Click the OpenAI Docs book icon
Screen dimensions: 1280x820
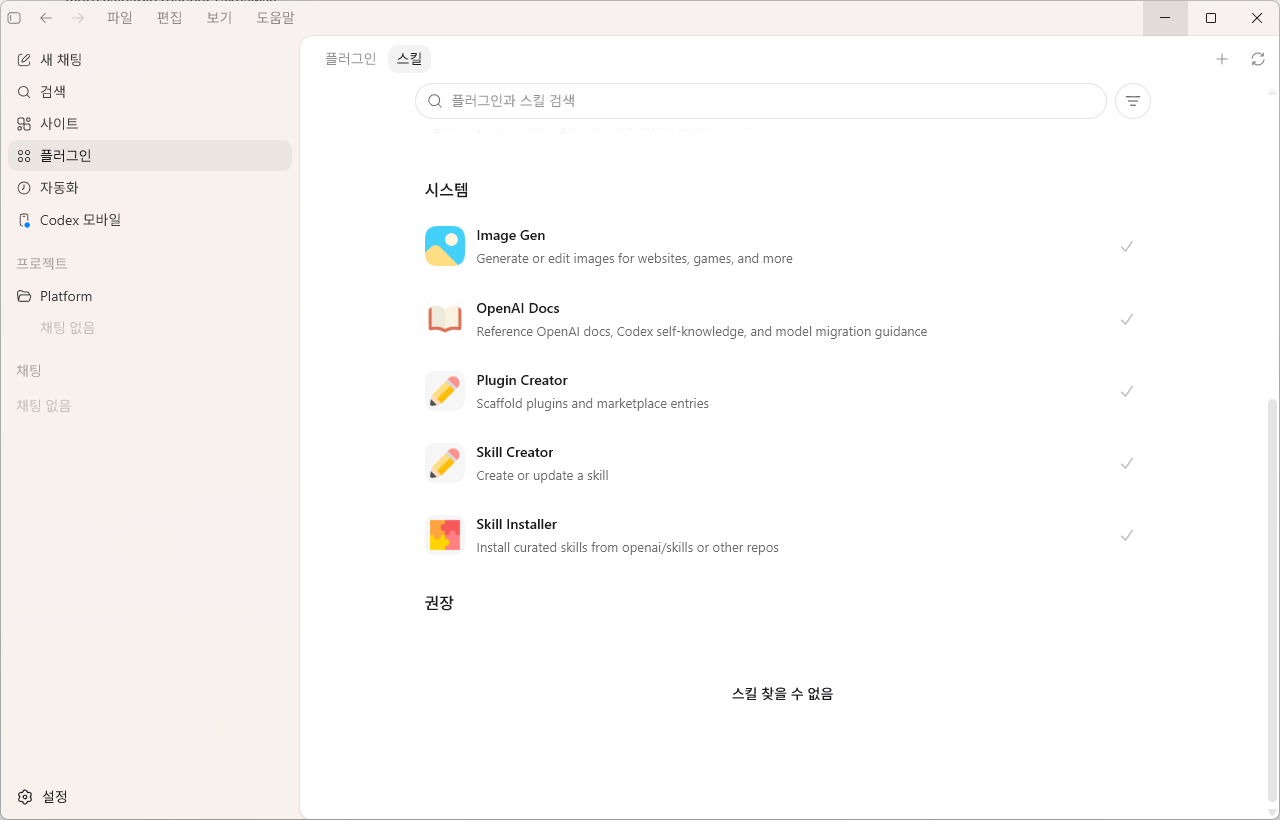pyautogui.click(x=445, y=319)
